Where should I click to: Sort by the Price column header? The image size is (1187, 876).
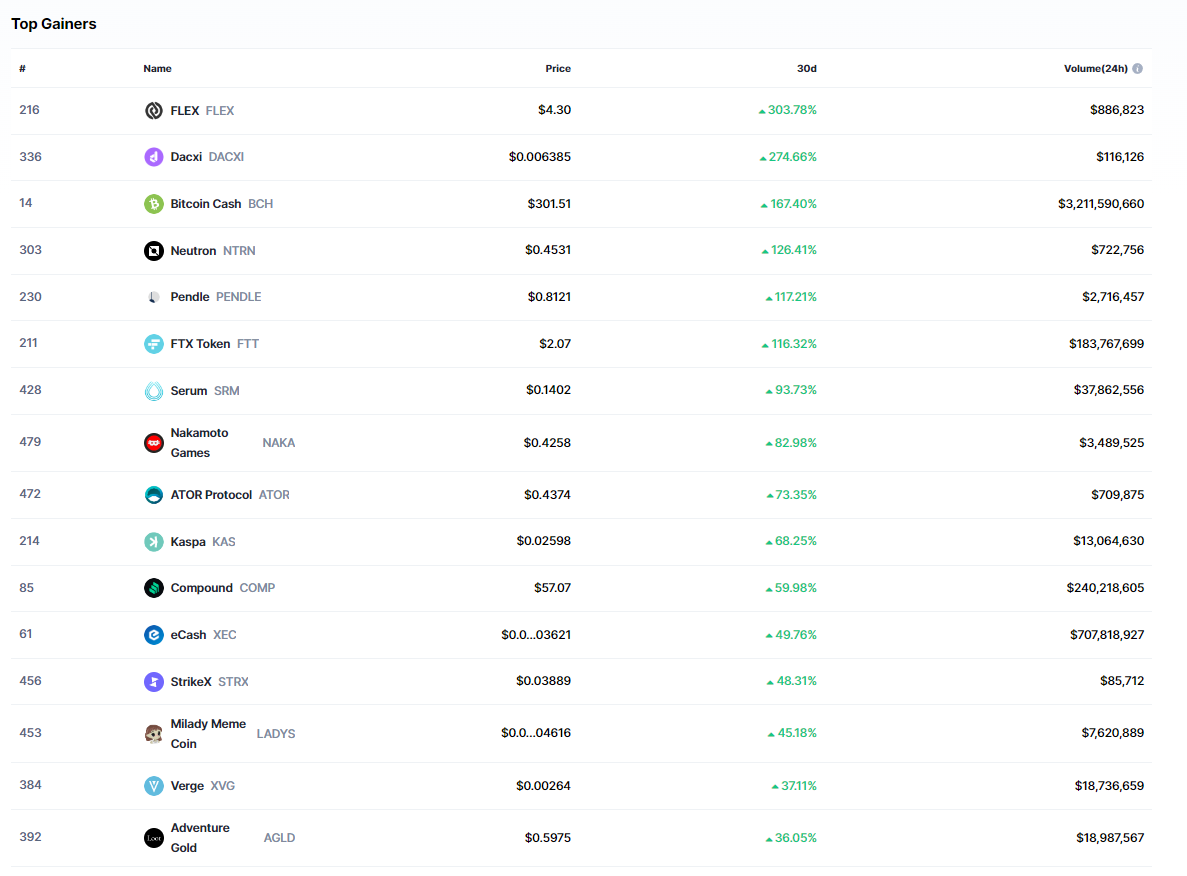point(558,68)
